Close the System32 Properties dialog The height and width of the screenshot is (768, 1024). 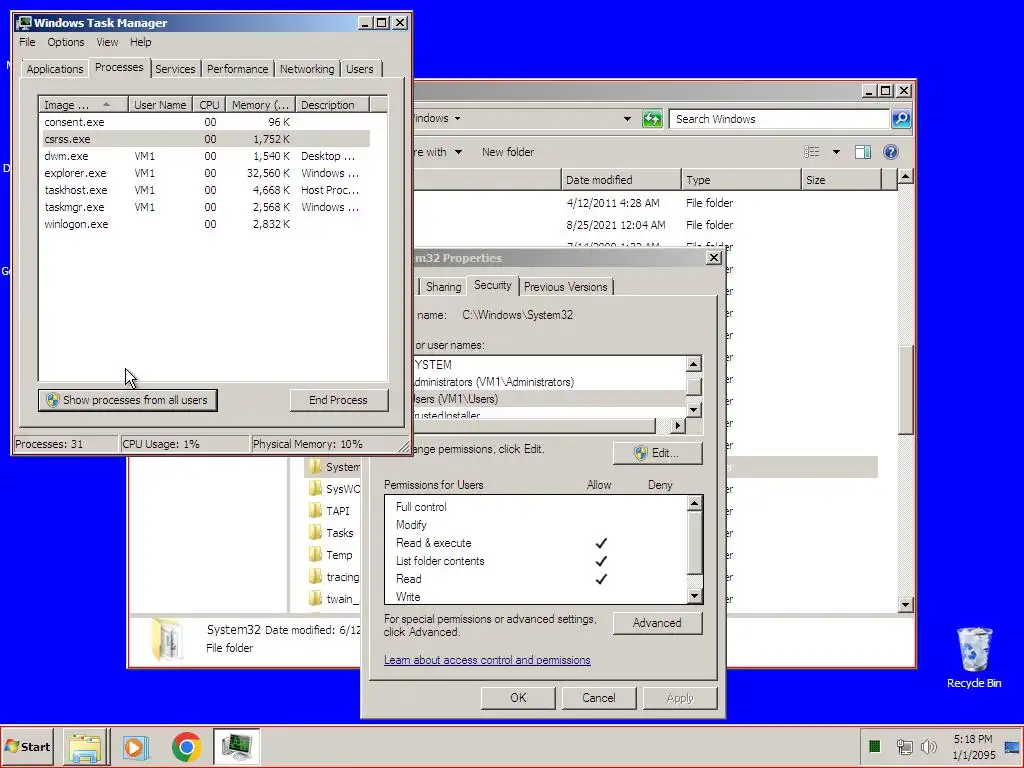[714, 258]
